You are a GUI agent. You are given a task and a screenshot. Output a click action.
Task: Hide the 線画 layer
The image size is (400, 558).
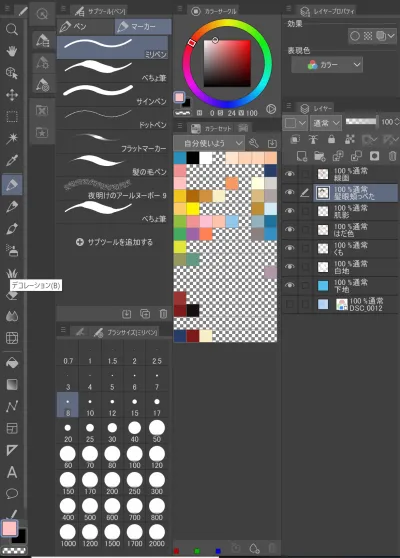click(290, 174)
